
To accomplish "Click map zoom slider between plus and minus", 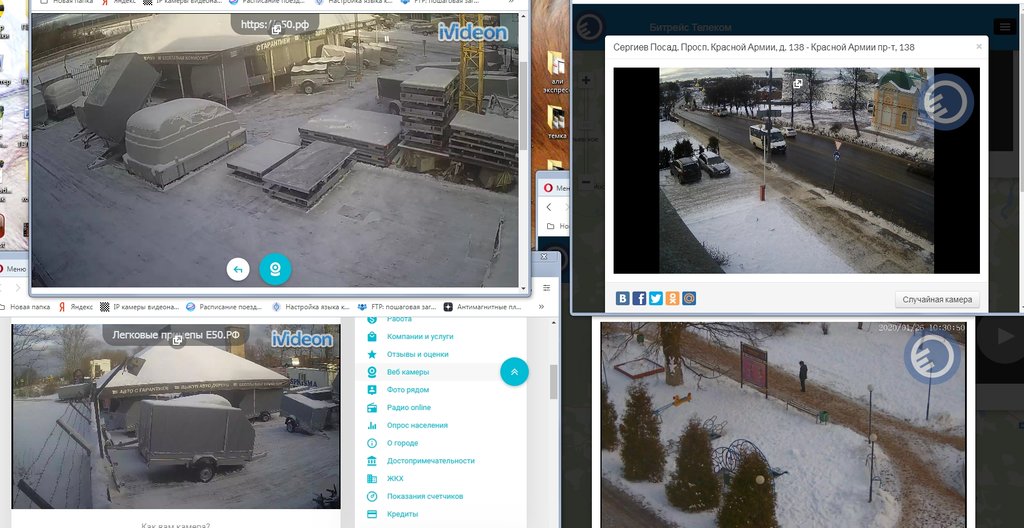I will point(586,131).
